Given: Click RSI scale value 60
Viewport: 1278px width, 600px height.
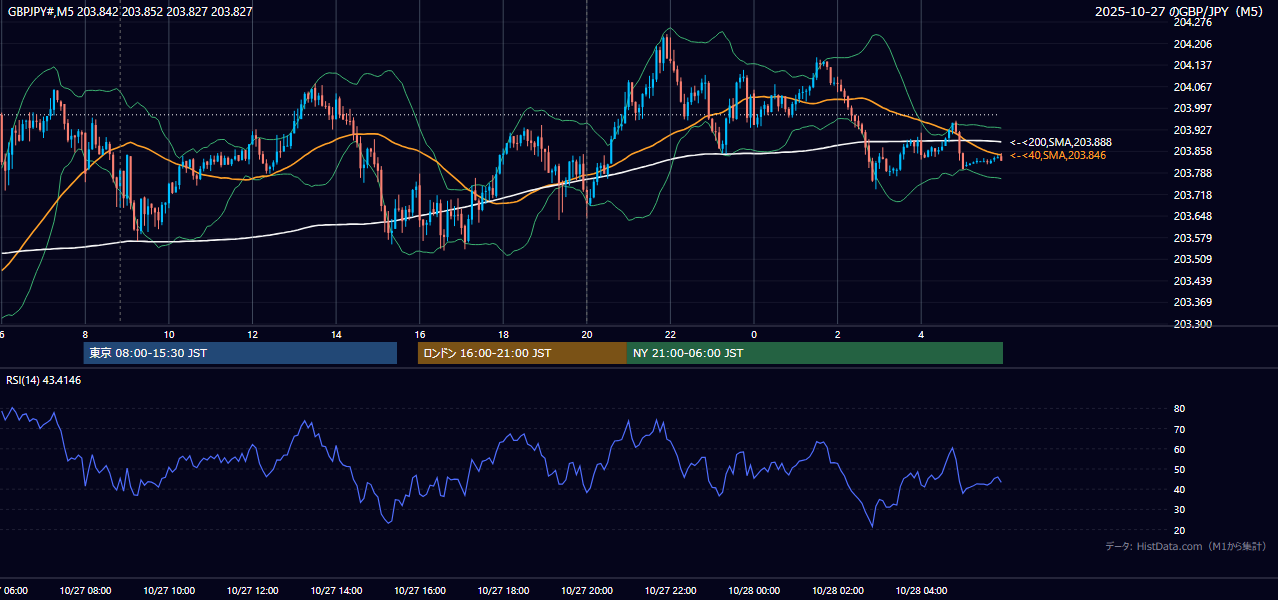Looking at the screenshot, I should tap(1179, 449).
